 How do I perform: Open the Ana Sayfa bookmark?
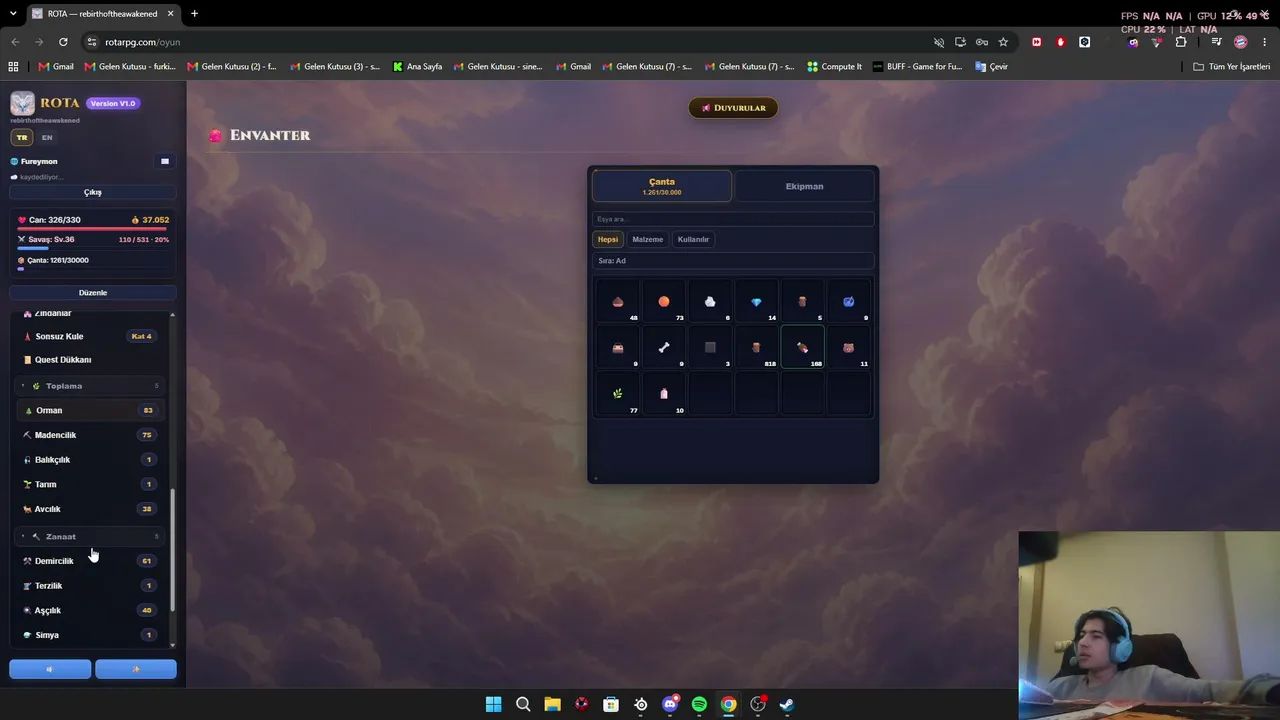pyautogui.click(x=417, y=67)
